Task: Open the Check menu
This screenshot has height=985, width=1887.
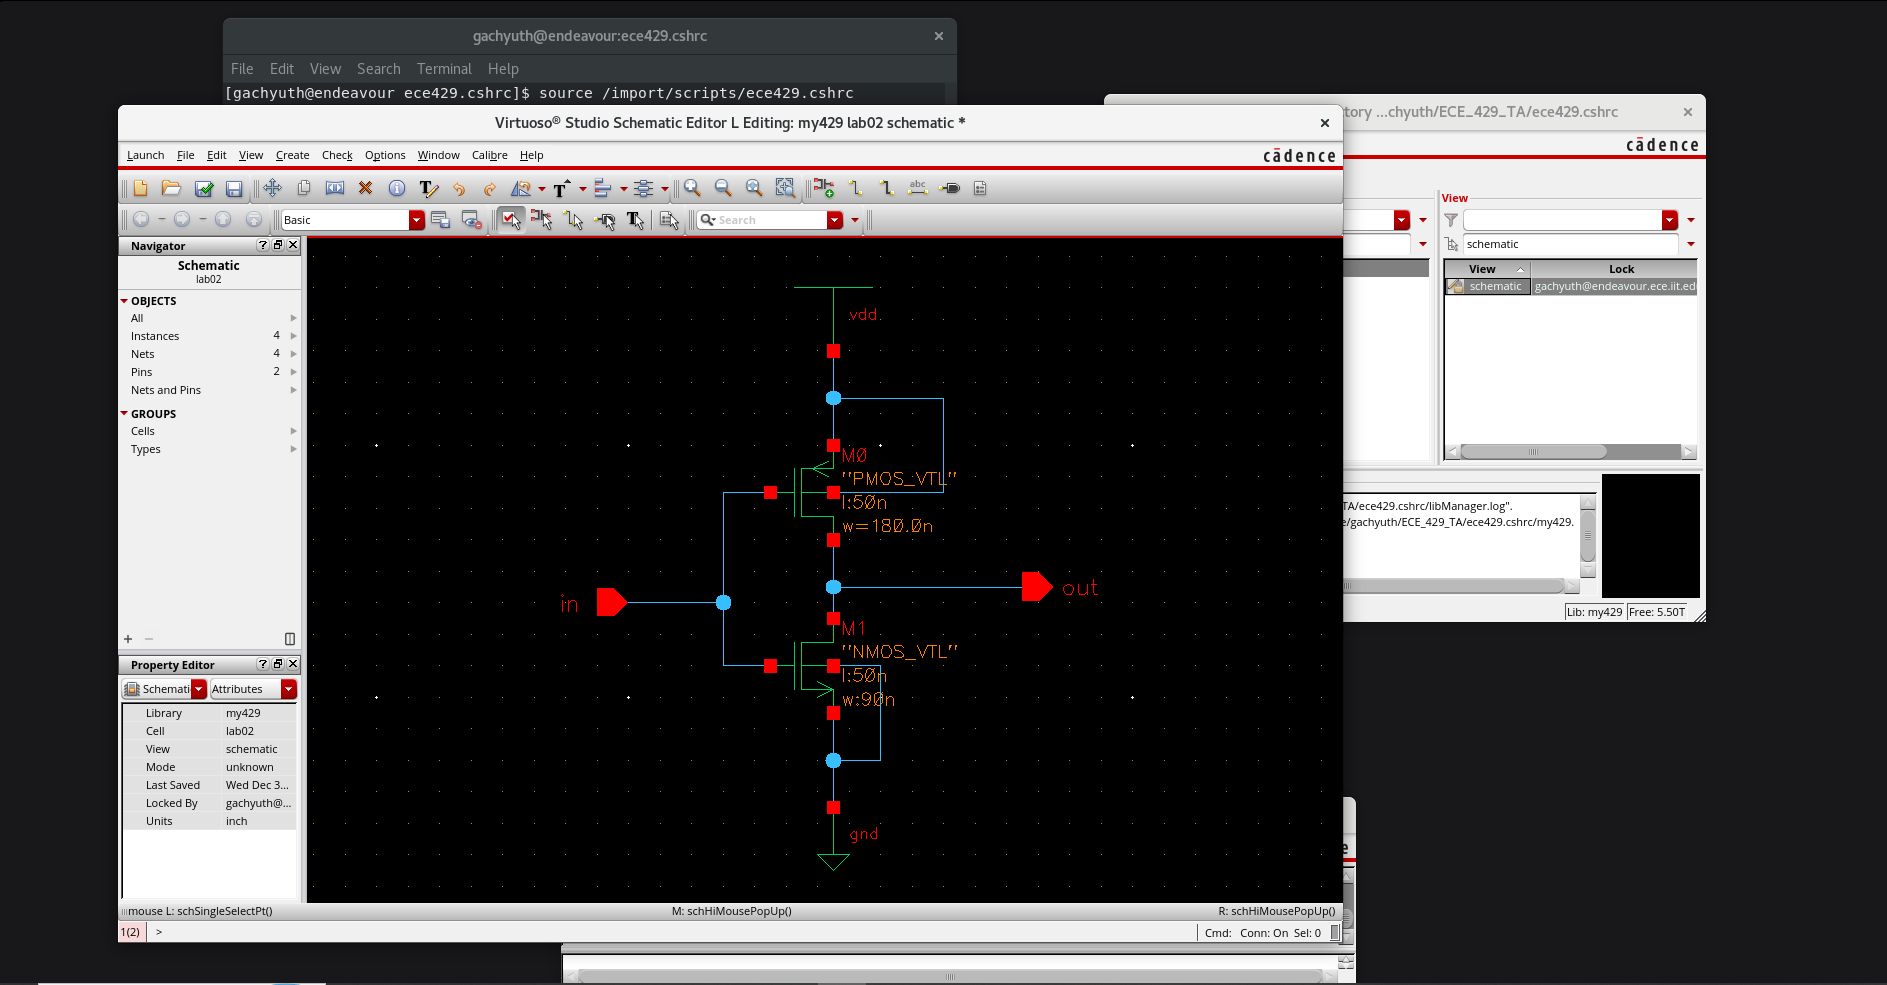Action: click(x=337, y=155)
